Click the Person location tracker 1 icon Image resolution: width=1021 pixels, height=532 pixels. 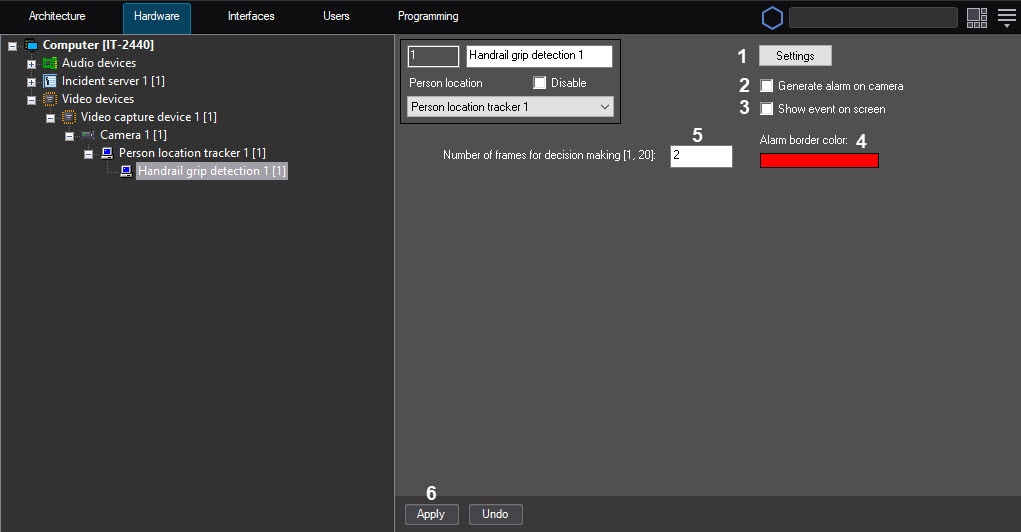pos(107,153)
